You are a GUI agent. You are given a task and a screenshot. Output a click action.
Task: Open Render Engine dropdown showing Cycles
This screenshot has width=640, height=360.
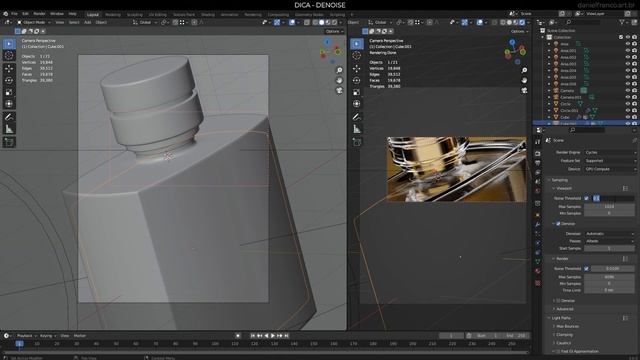point(610,152)
